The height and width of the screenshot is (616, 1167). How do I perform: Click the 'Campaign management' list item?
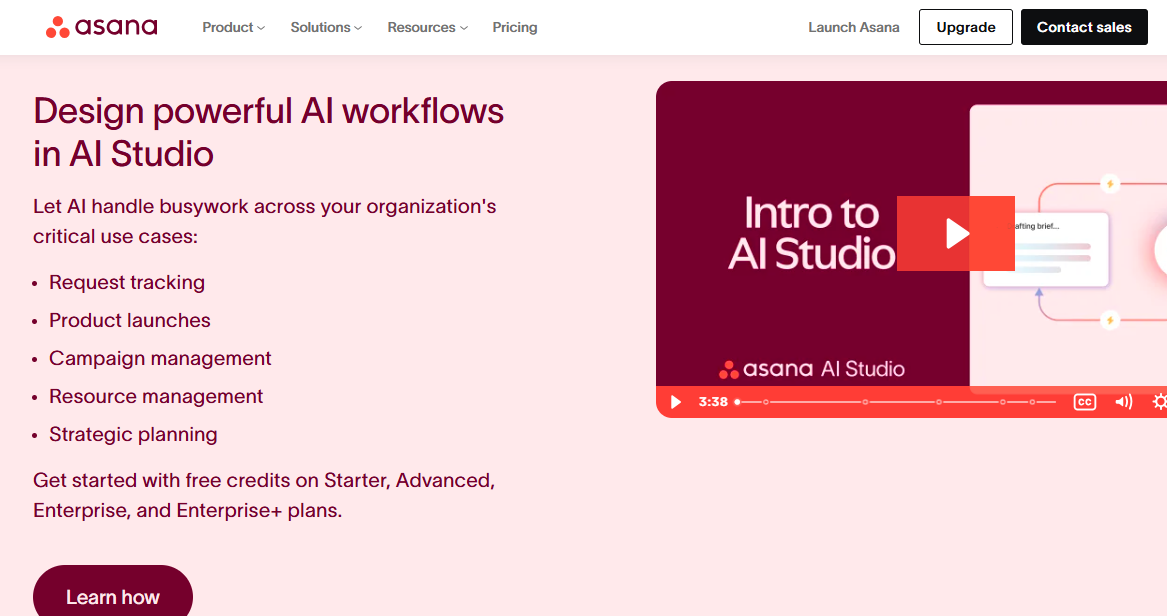coord(160,359)
